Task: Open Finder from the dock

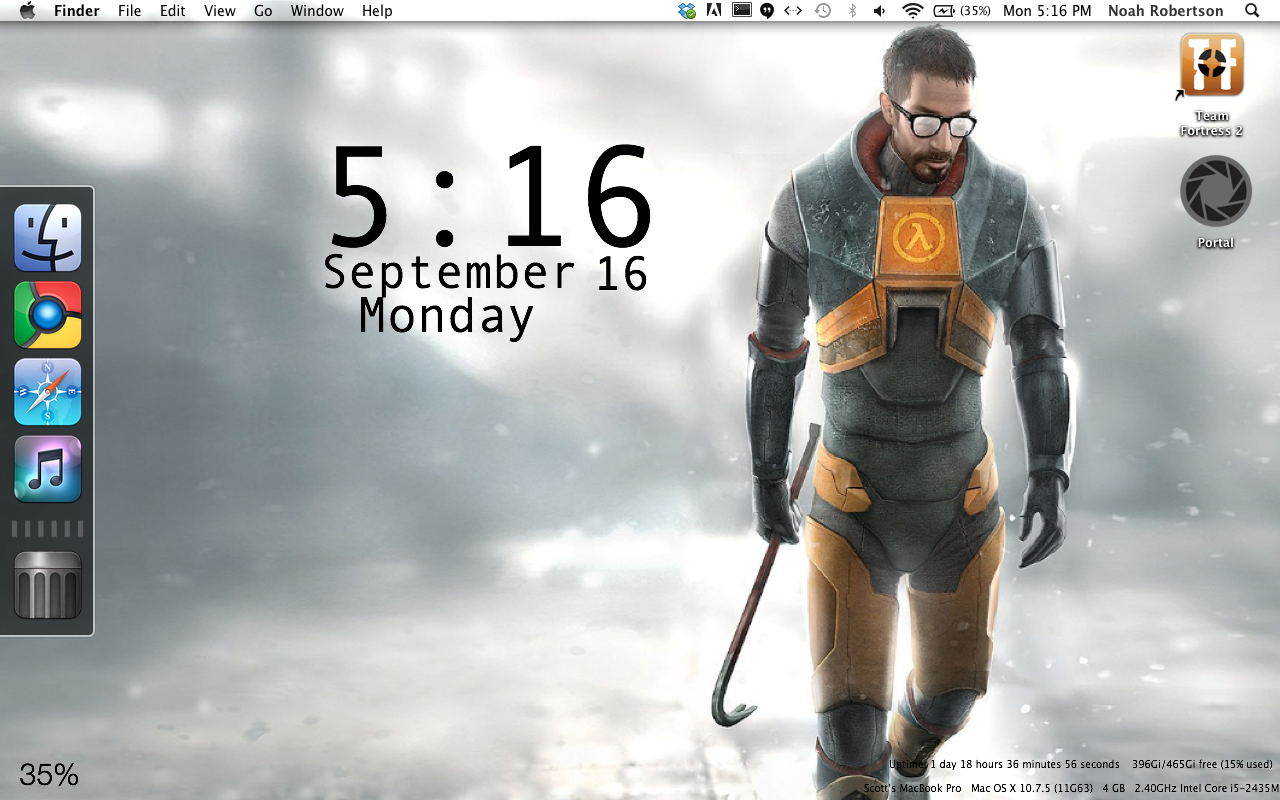Action: click(47, 238)
